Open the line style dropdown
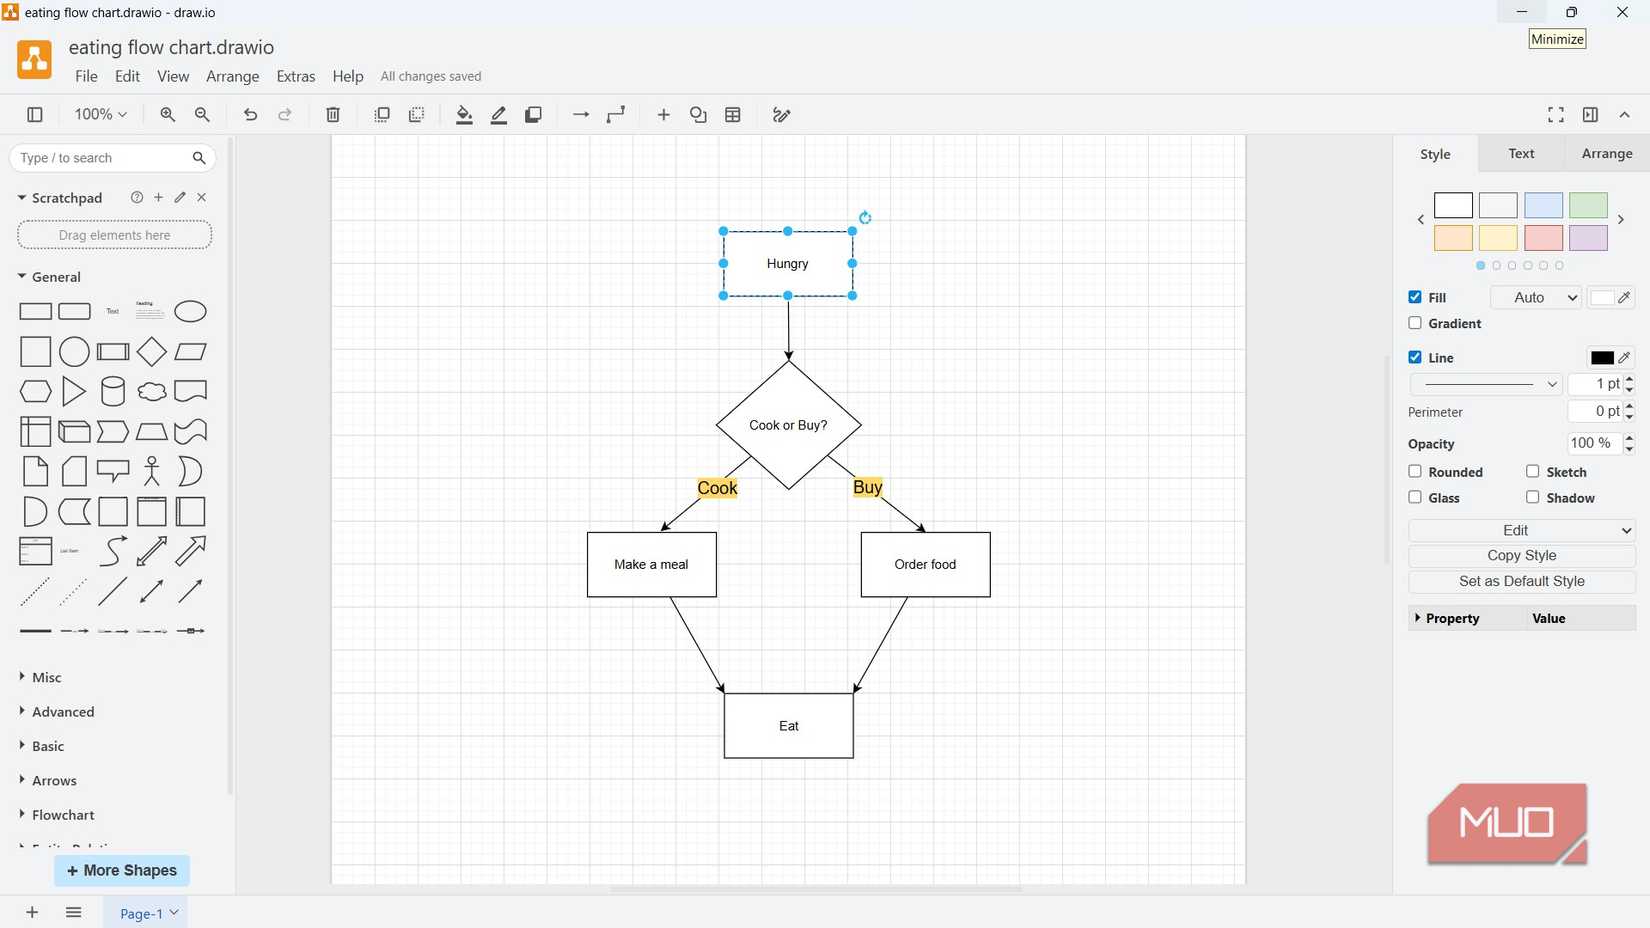Image resolution: width=1650 pixels, height=928 pixels. click(1484, 383)
